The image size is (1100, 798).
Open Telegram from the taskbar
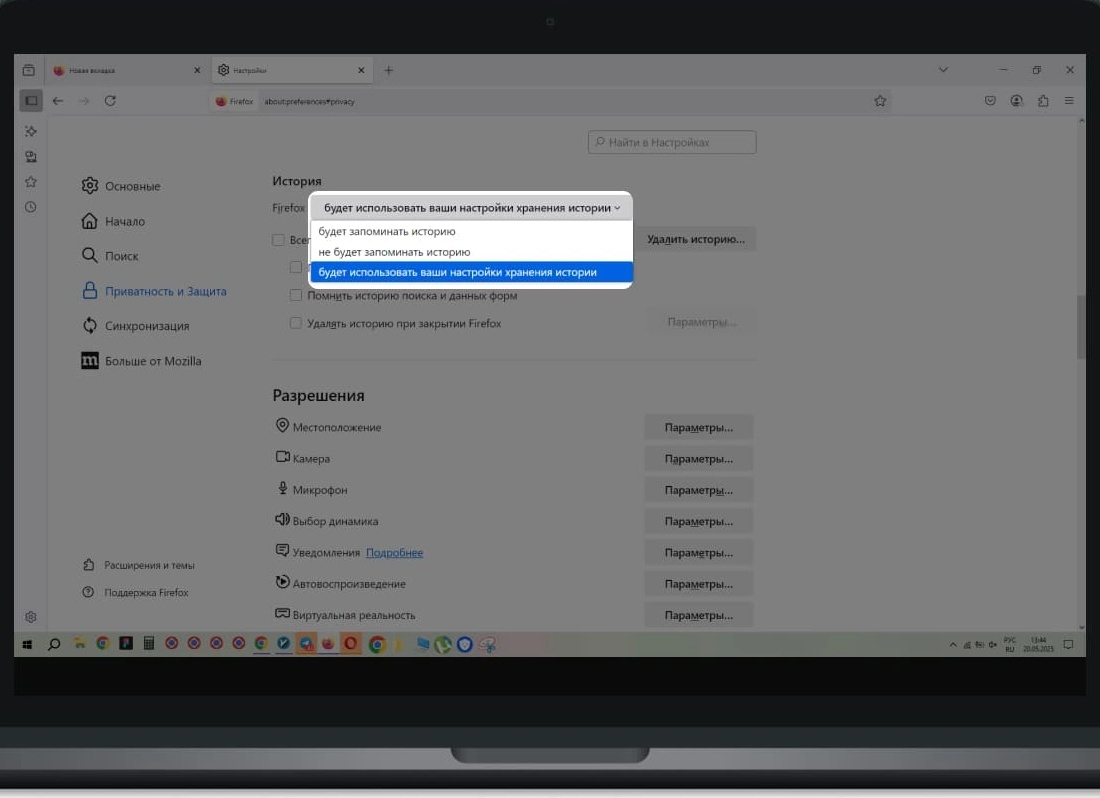coord(307,643)
